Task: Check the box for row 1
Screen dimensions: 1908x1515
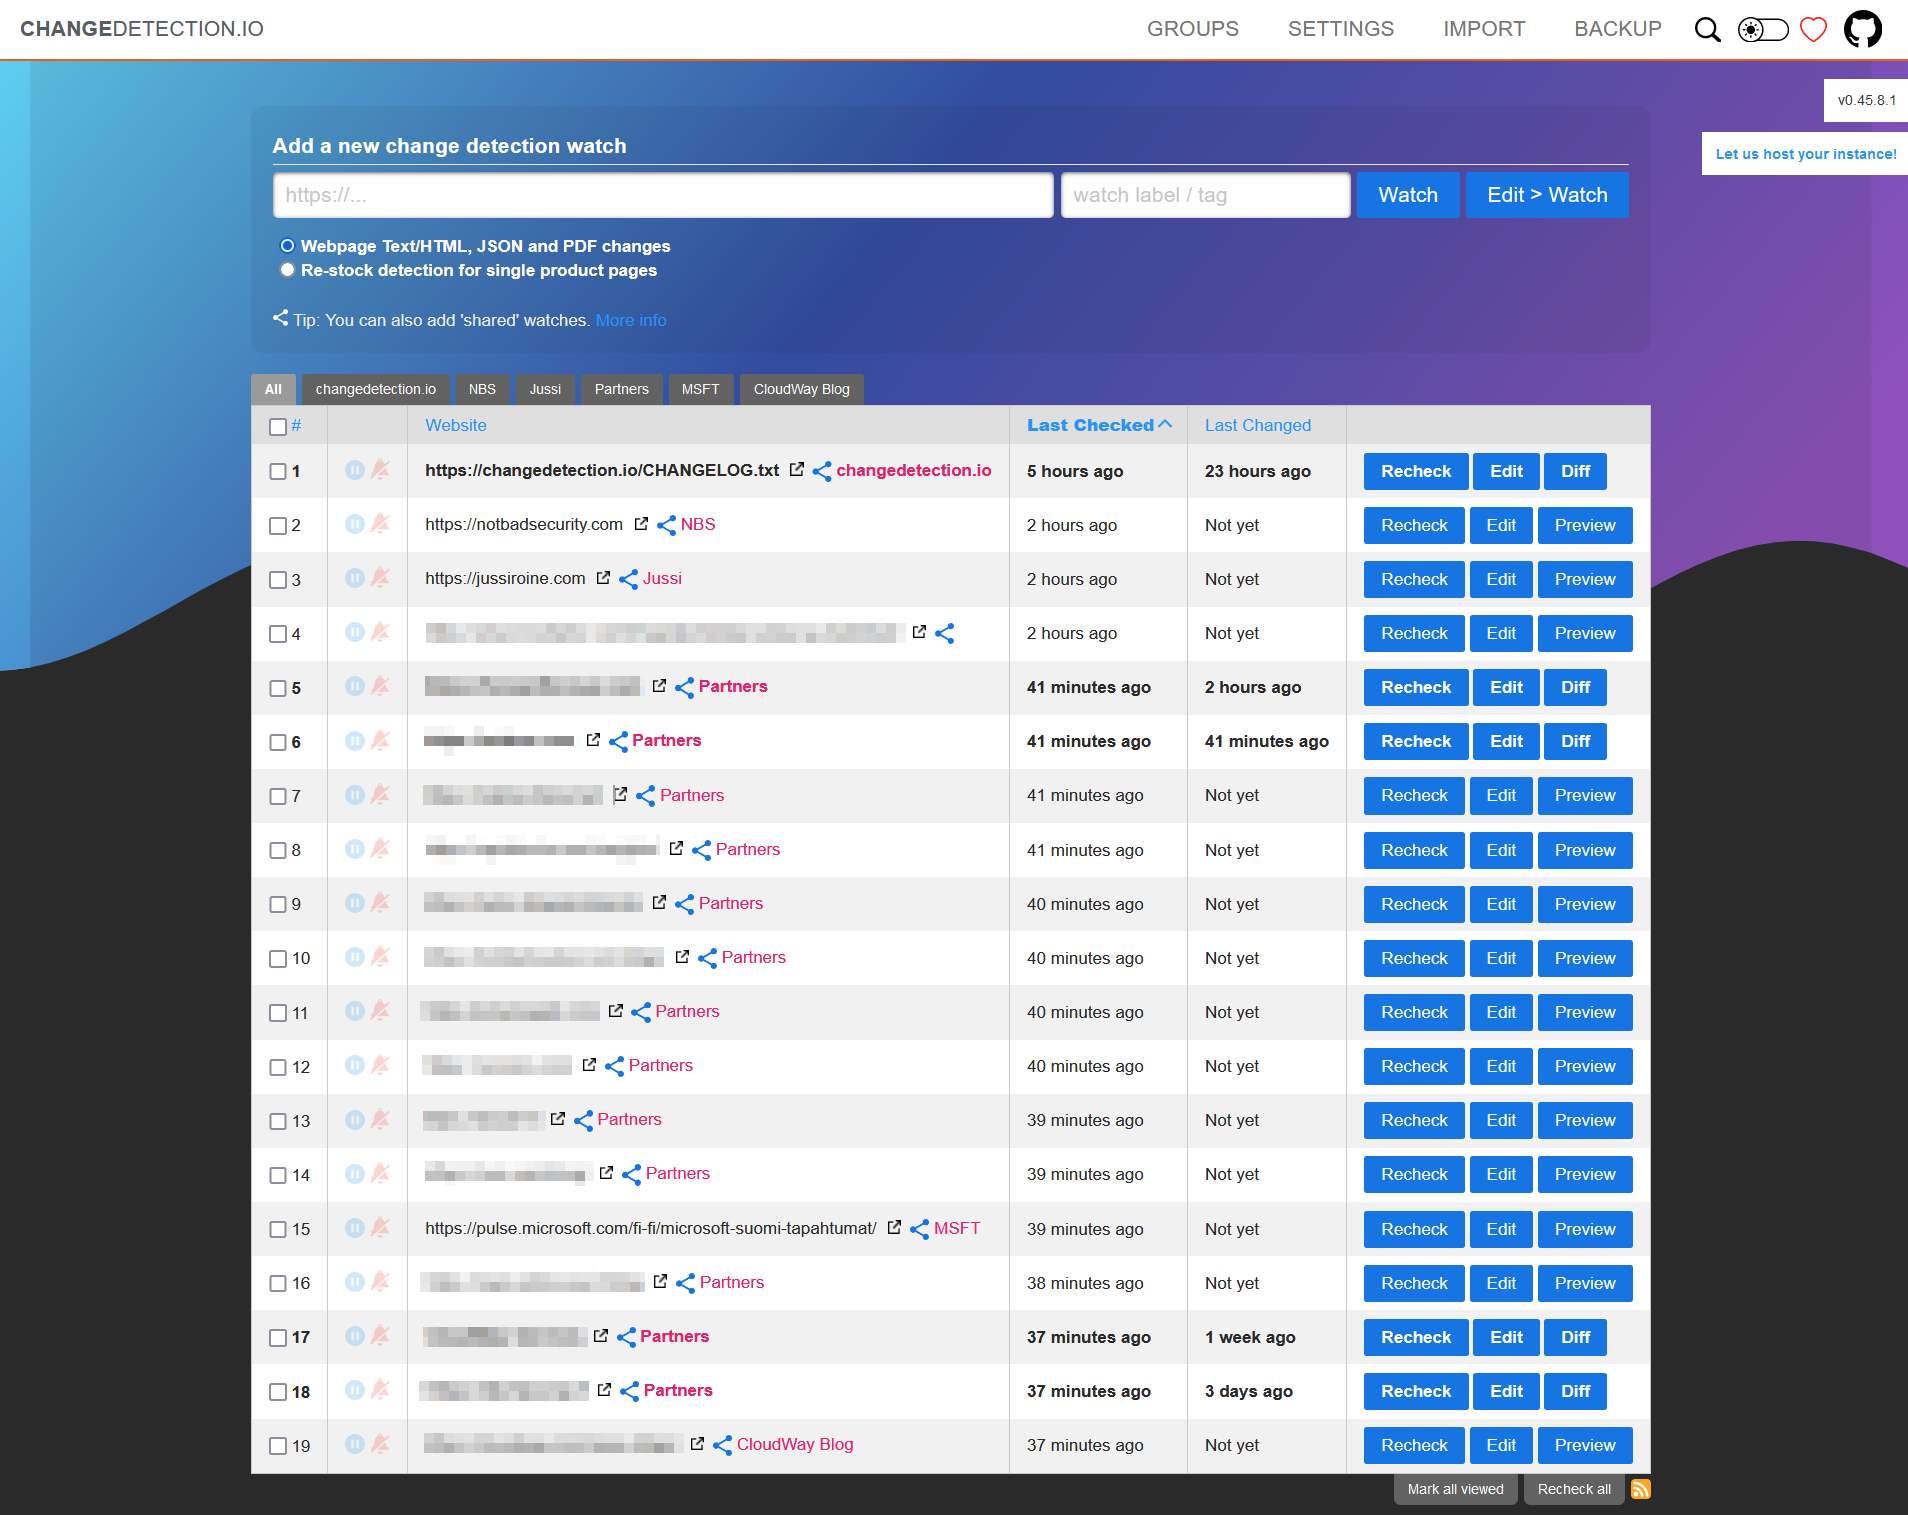Action: click(x=278, y=471)
